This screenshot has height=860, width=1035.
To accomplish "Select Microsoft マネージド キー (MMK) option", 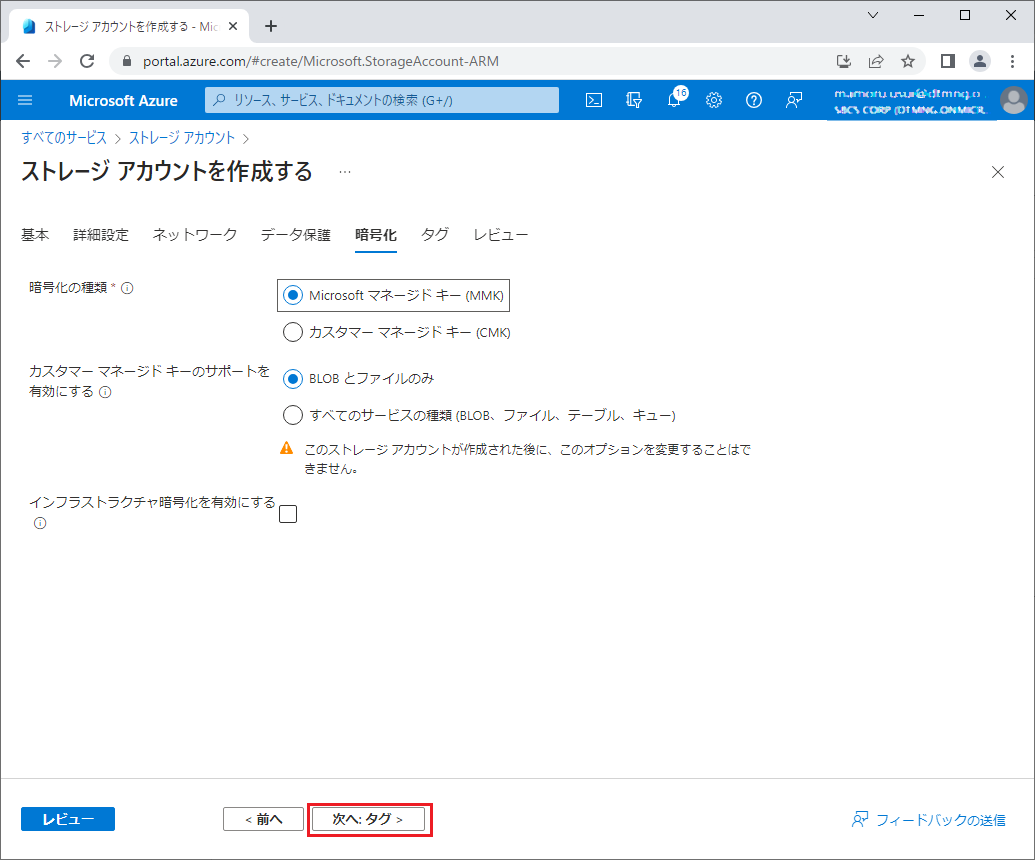I will click(293, 296).
